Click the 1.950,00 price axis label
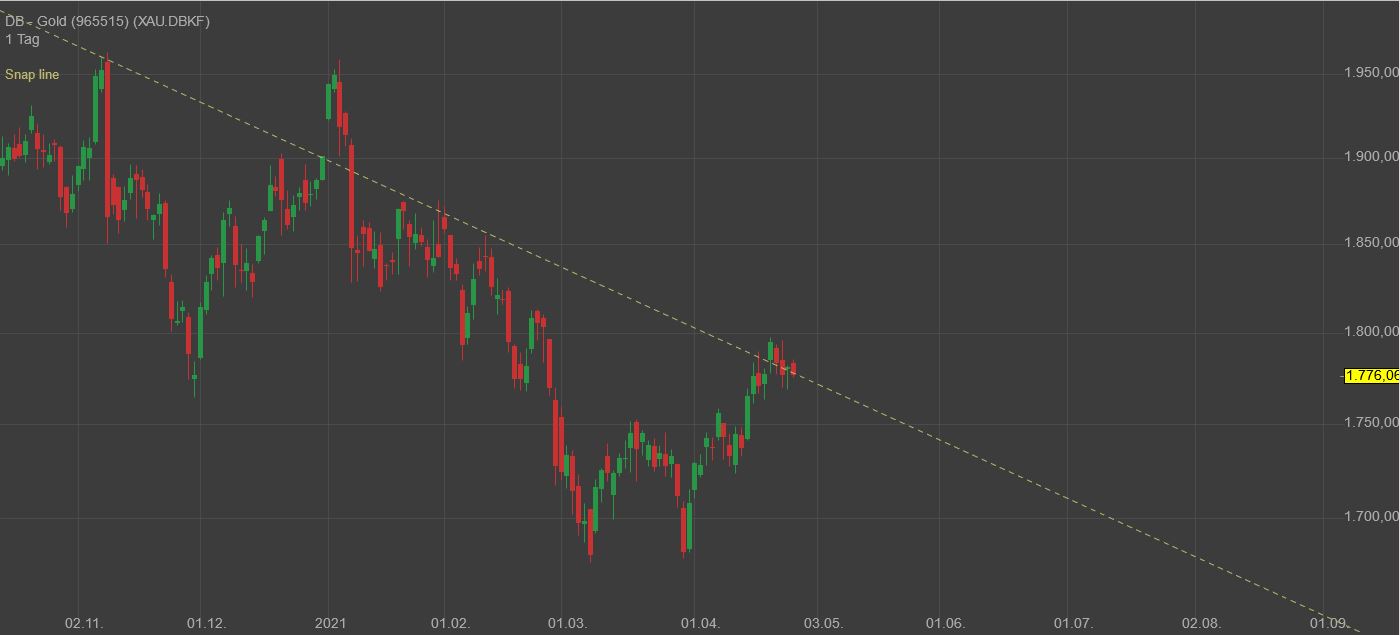1400x635 pixels. point(1371,73)
